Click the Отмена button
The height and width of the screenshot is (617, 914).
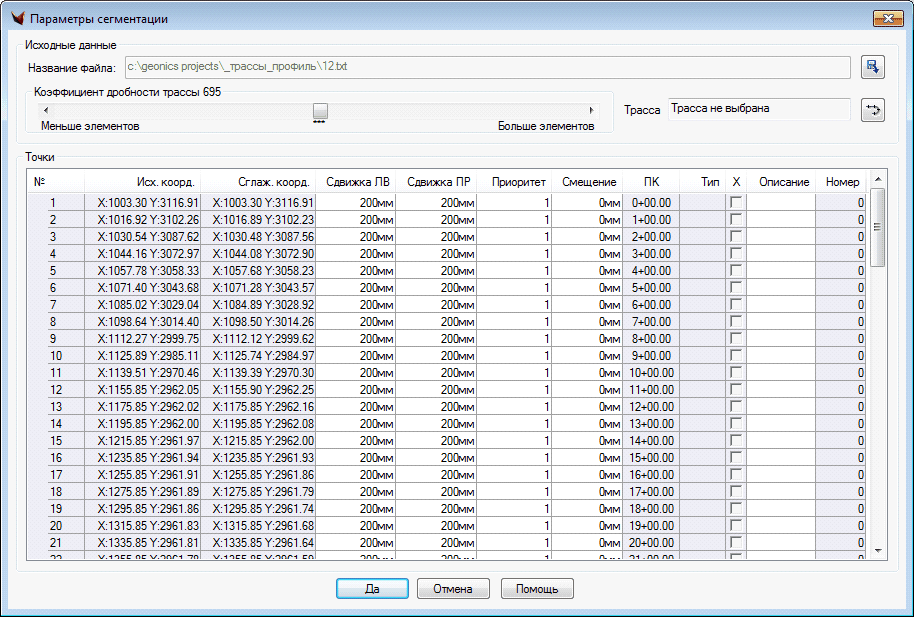[x=452, y=589]
